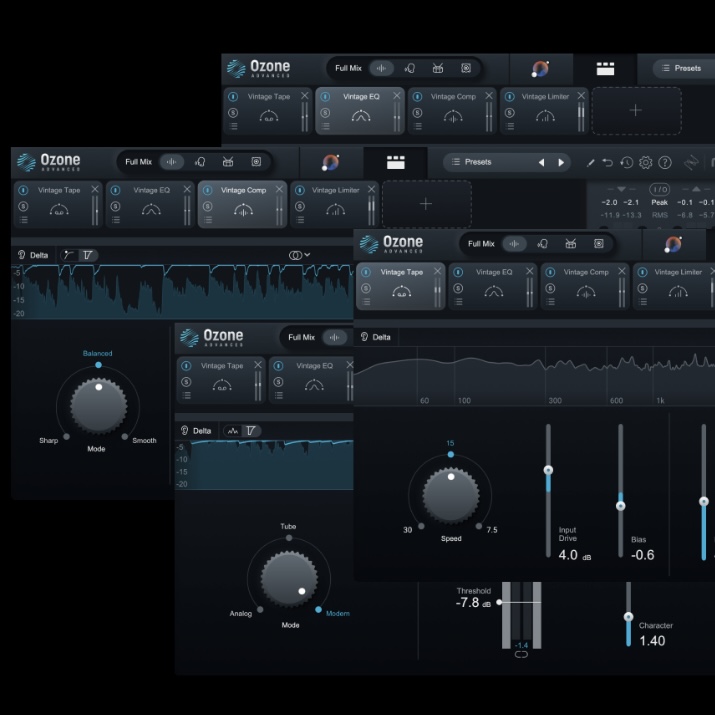Click Bias slider handle

point(621,506)
